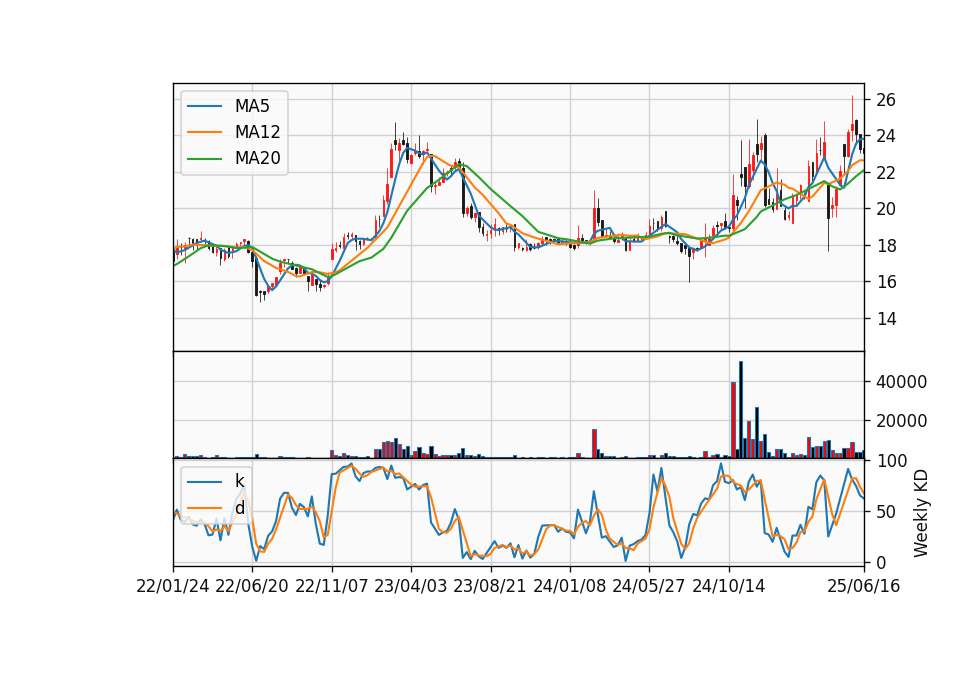Screen dimensions: 960x690
Task: Click the price axis value 16
Action: (886, 282)
